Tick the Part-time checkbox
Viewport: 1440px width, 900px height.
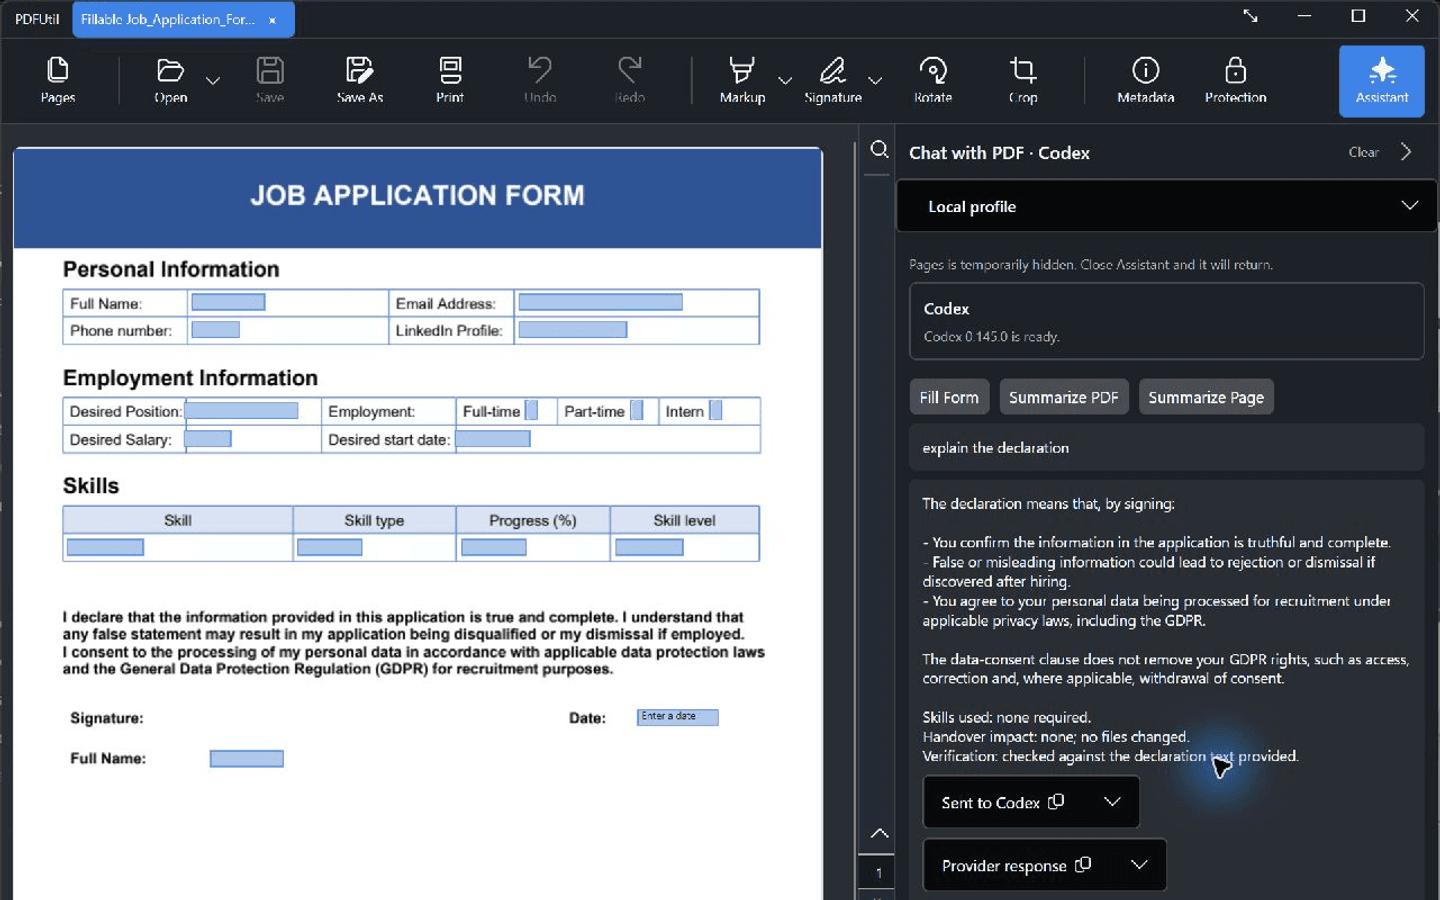point(637,410)
